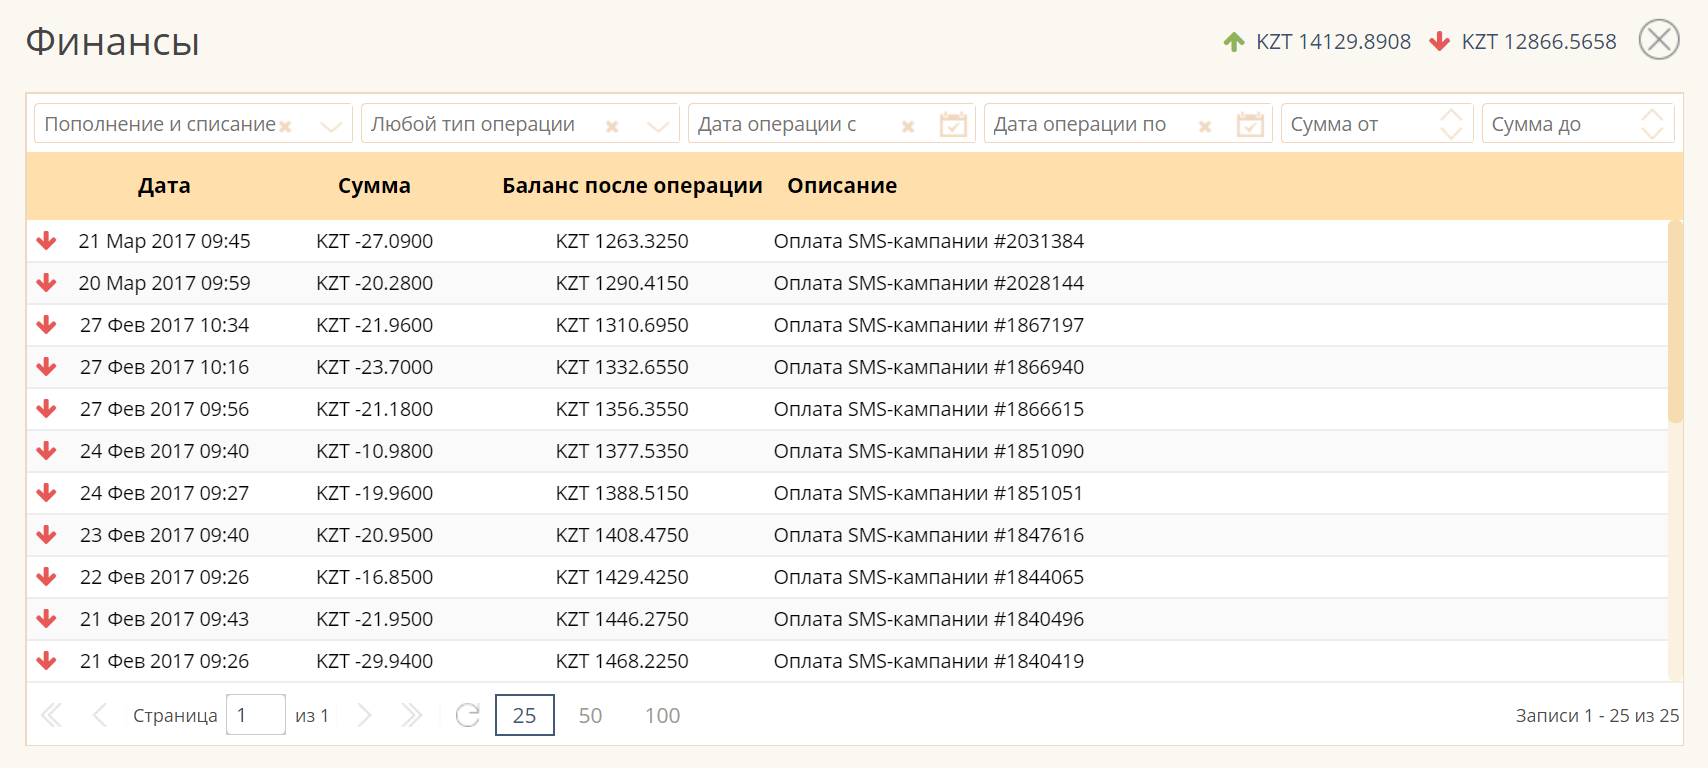1708x768 pixels.
Task: Click red arrow on 23 Фев 2017 09:40 row
Action: (x=46, y=535)
